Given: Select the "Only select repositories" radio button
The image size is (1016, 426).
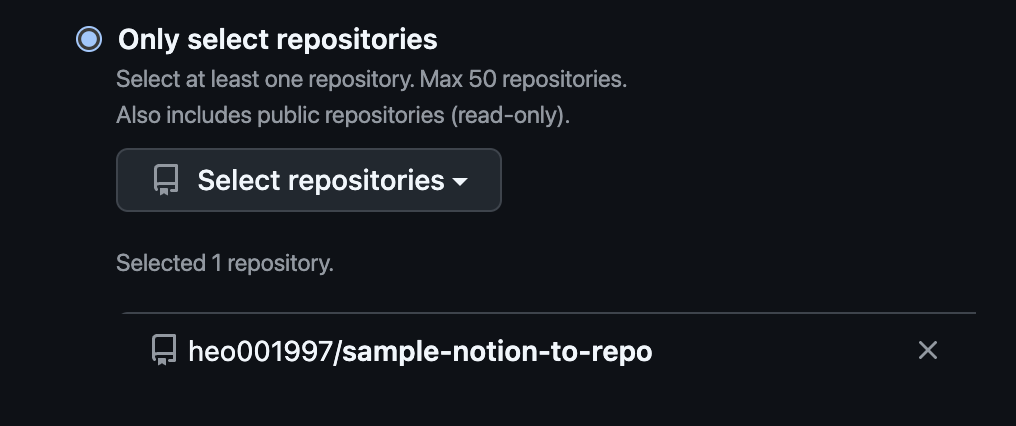Looking at the screenshot, I should (x=89, y=40).
